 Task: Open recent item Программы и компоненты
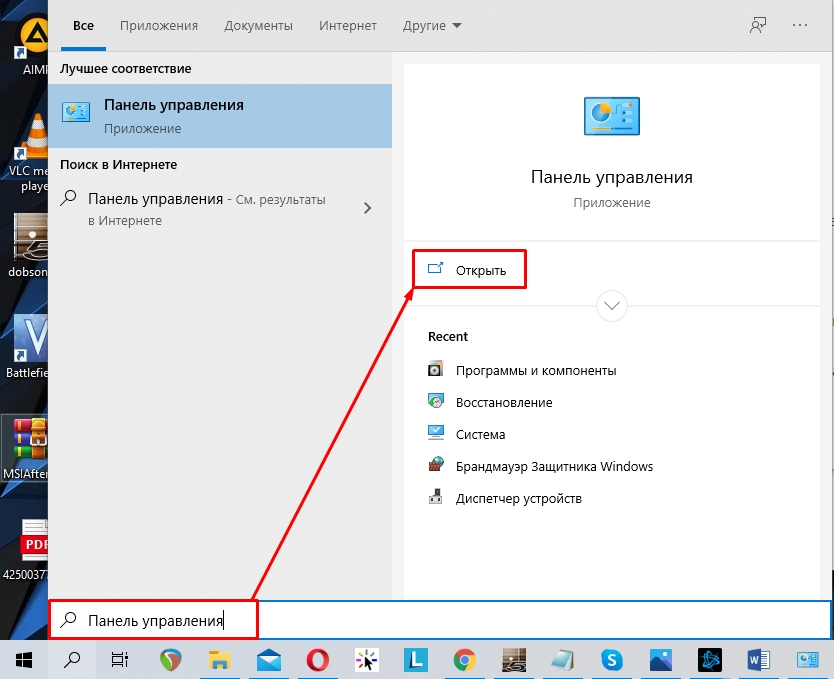[535, 370]
